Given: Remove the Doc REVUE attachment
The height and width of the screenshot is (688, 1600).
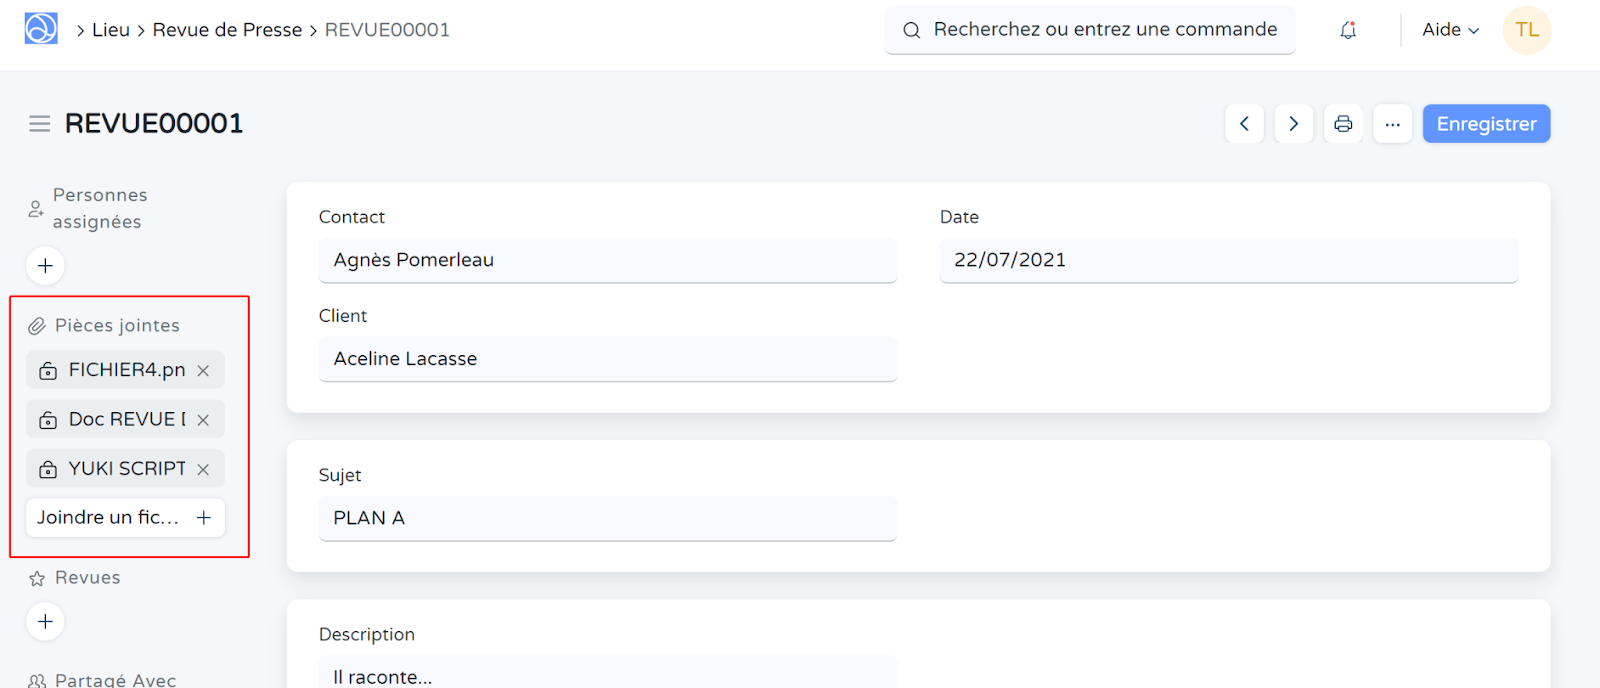Looking at the screenshot, I should coord(203,420).
